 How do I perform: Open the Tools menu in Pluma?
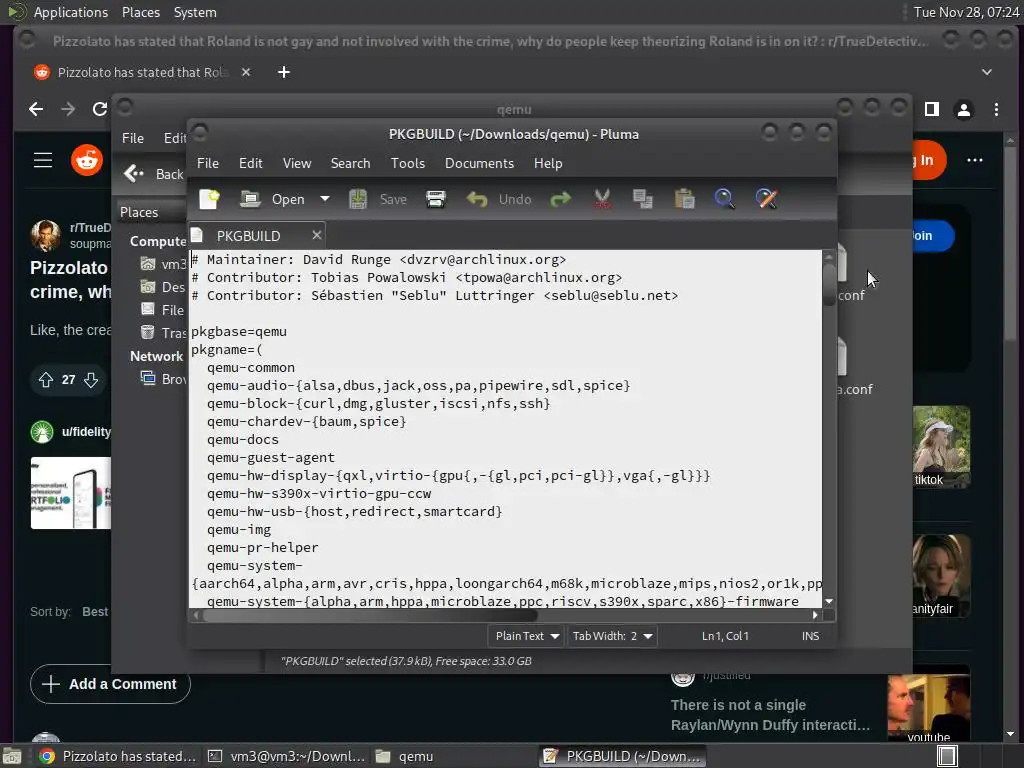point(408,163)
